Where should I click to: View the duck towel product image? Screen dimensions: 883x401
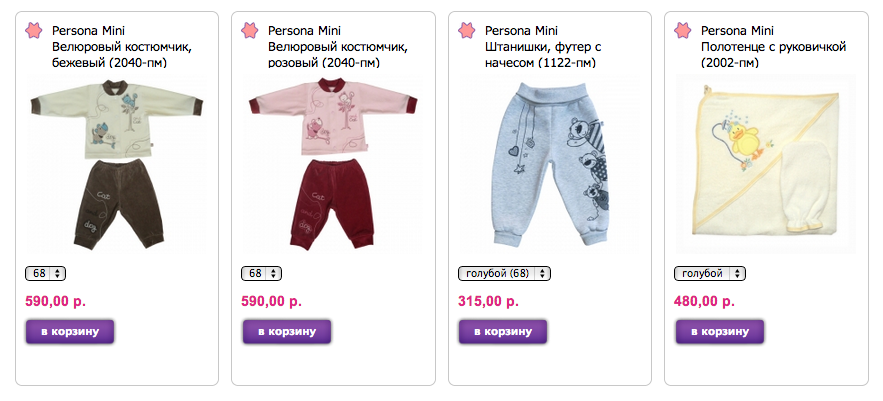pyautogui.click(x=765, y=164)
